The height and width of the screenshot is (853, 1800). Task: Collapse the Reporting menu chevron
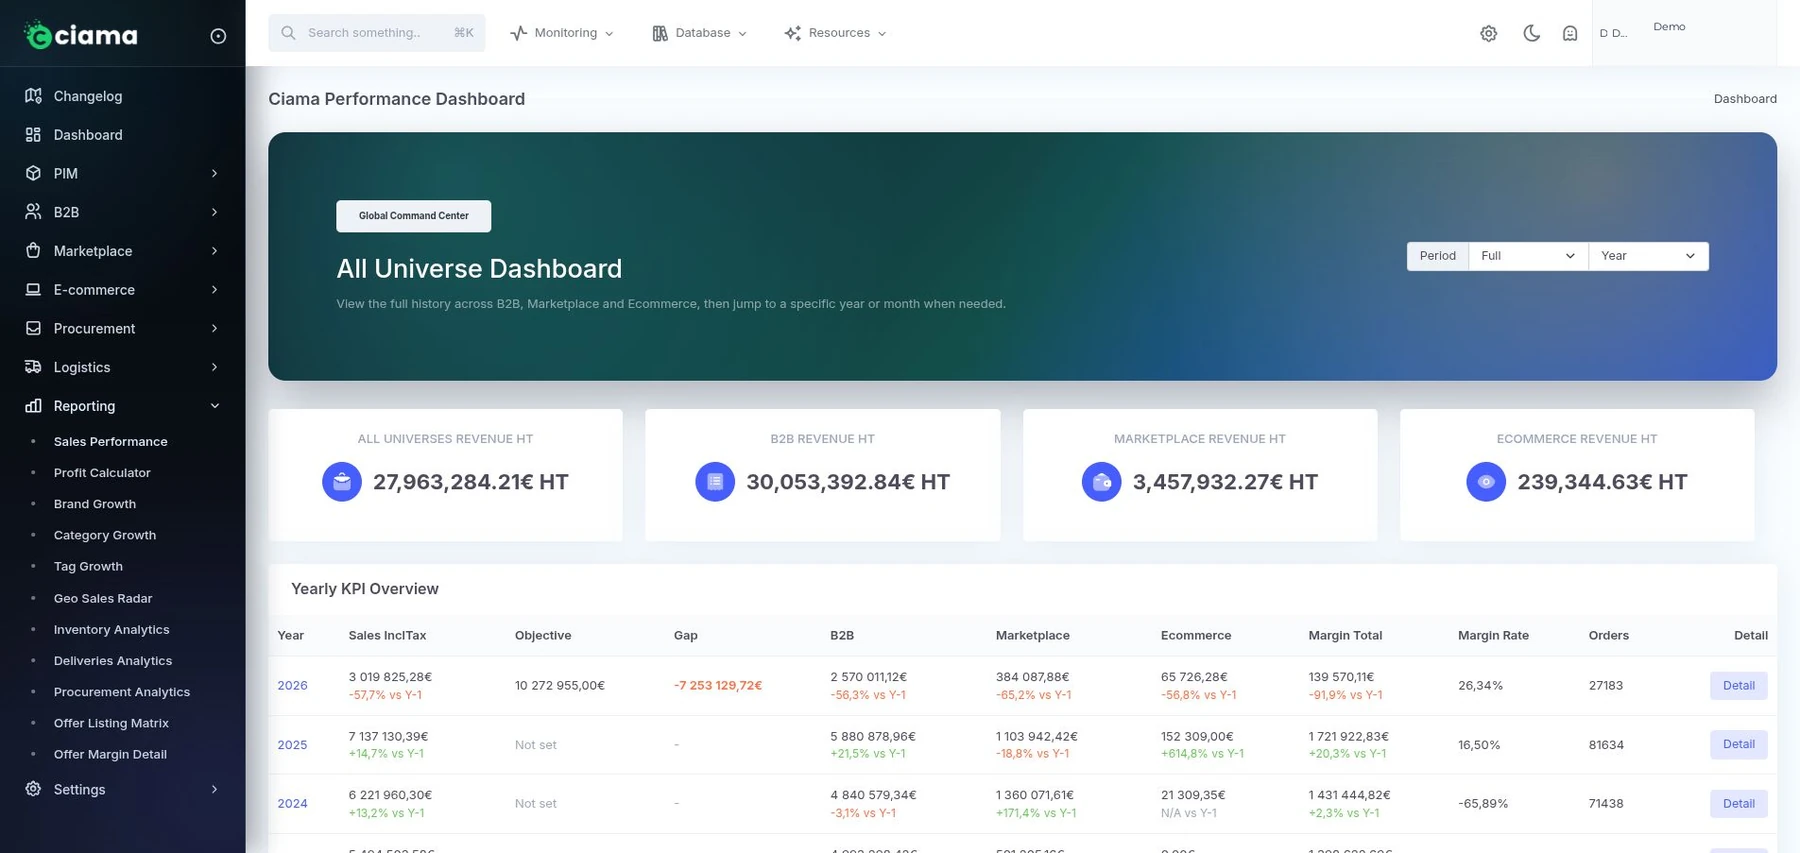(x=214, y=406)
